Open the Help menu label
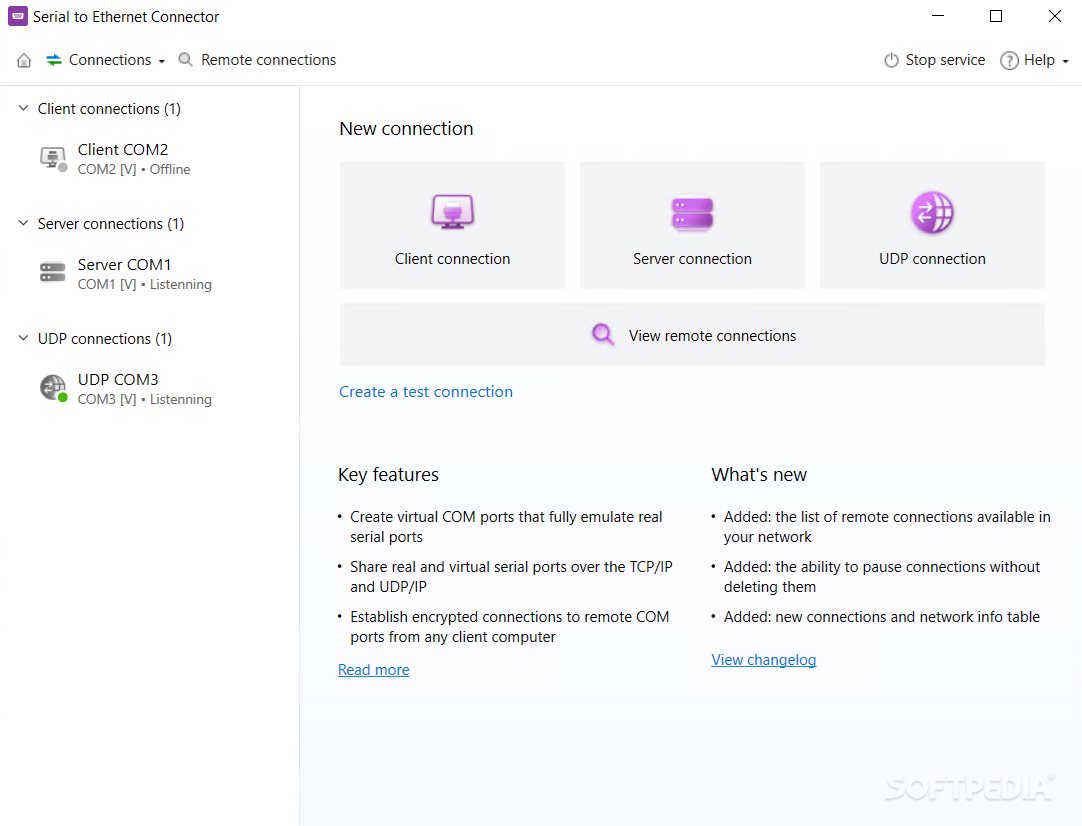The width and height of the screenshot is (1082, 826). [1039, 60]
